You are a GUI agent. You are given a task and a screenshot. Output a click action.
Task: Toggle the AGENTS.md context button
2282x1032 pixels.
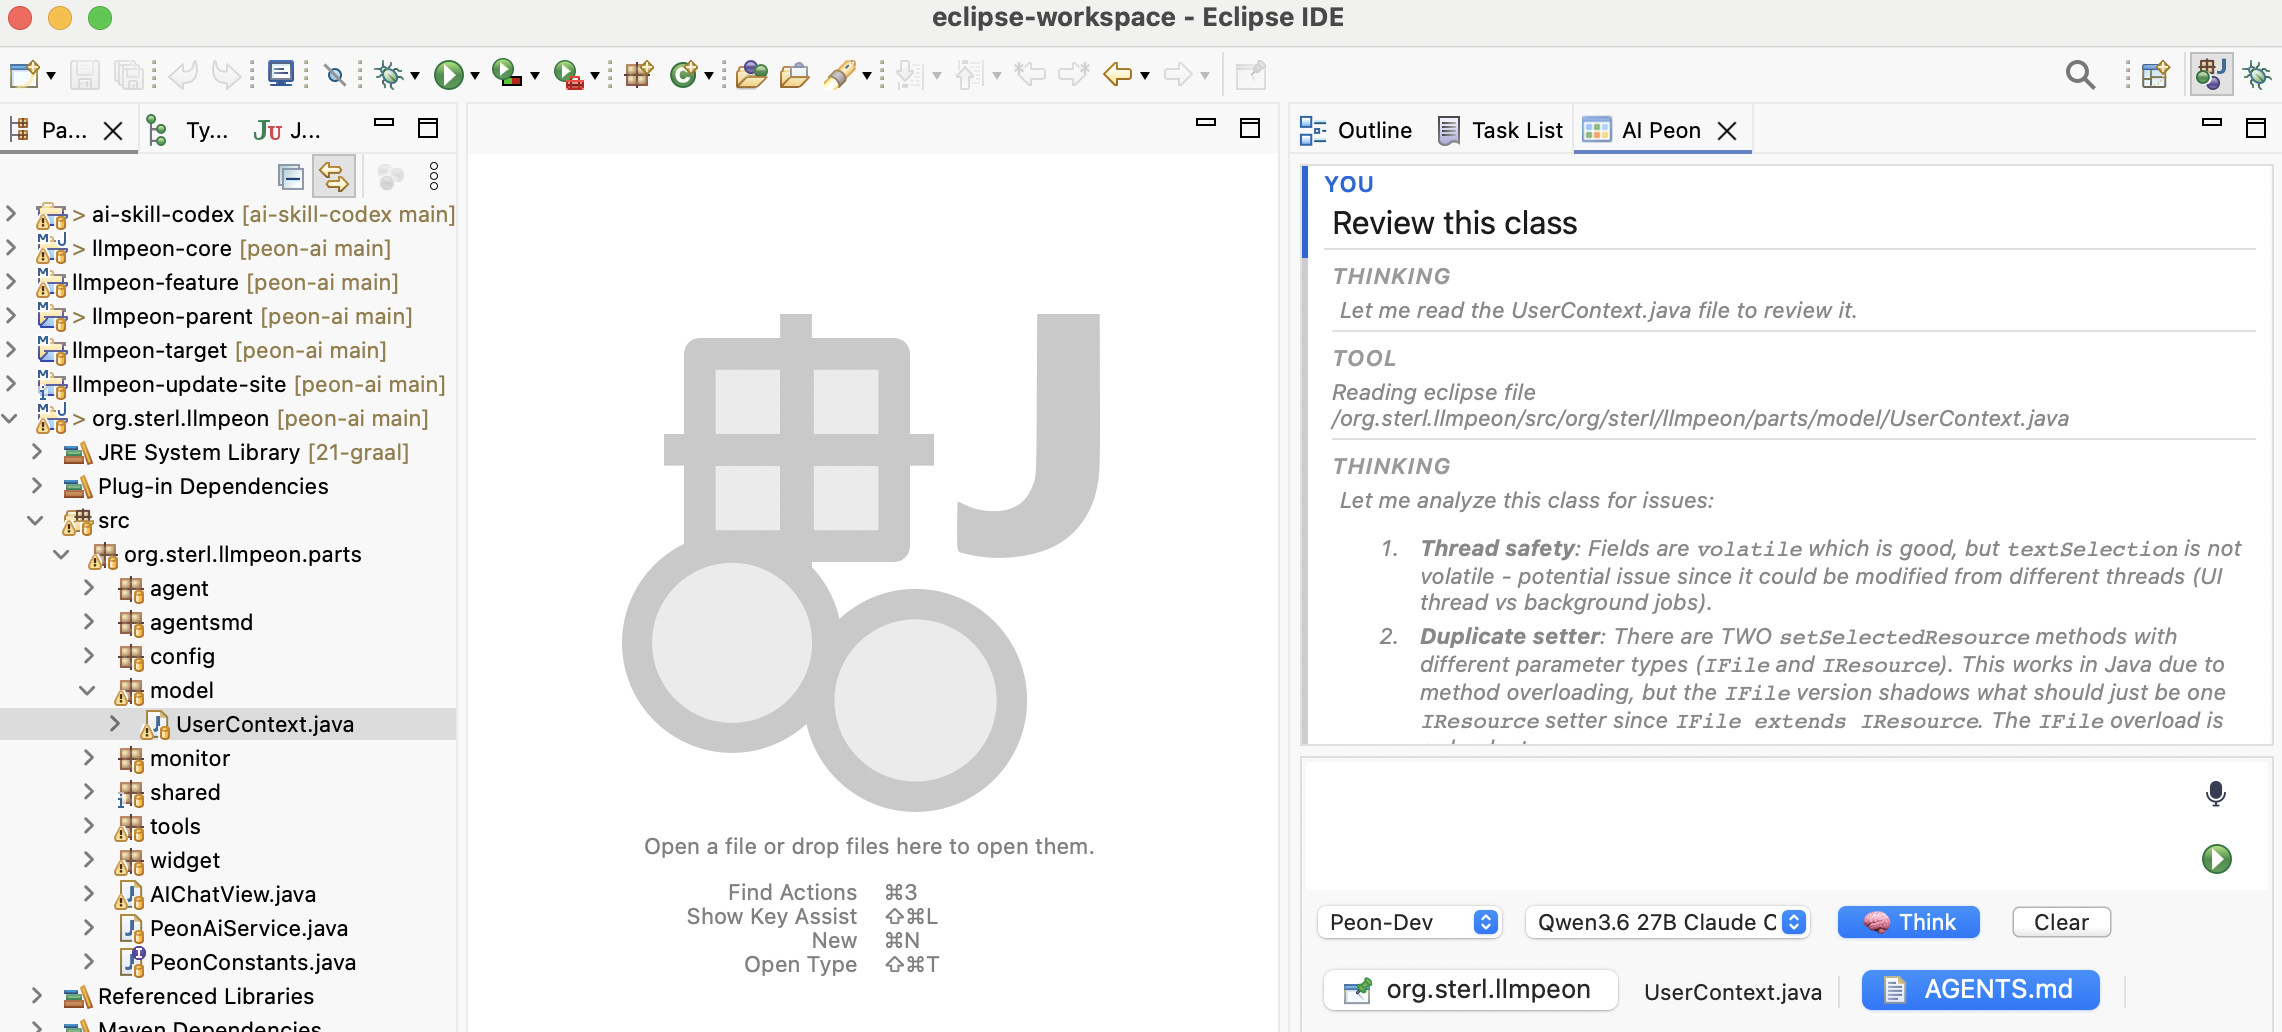pos(1980,989)
